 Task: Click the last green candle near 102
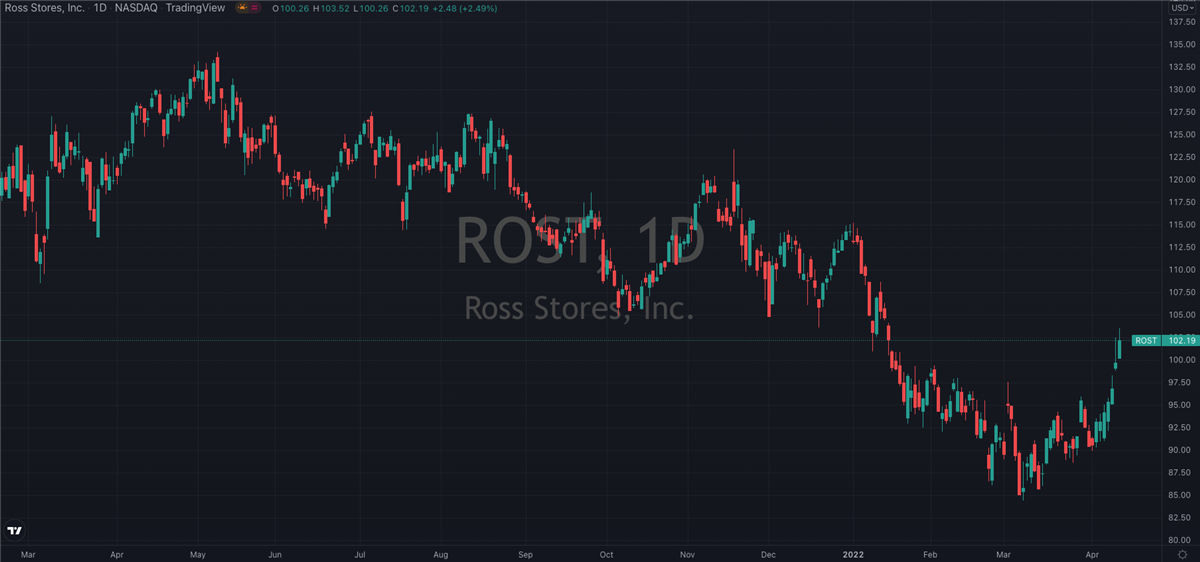[x=1119, y=347]
